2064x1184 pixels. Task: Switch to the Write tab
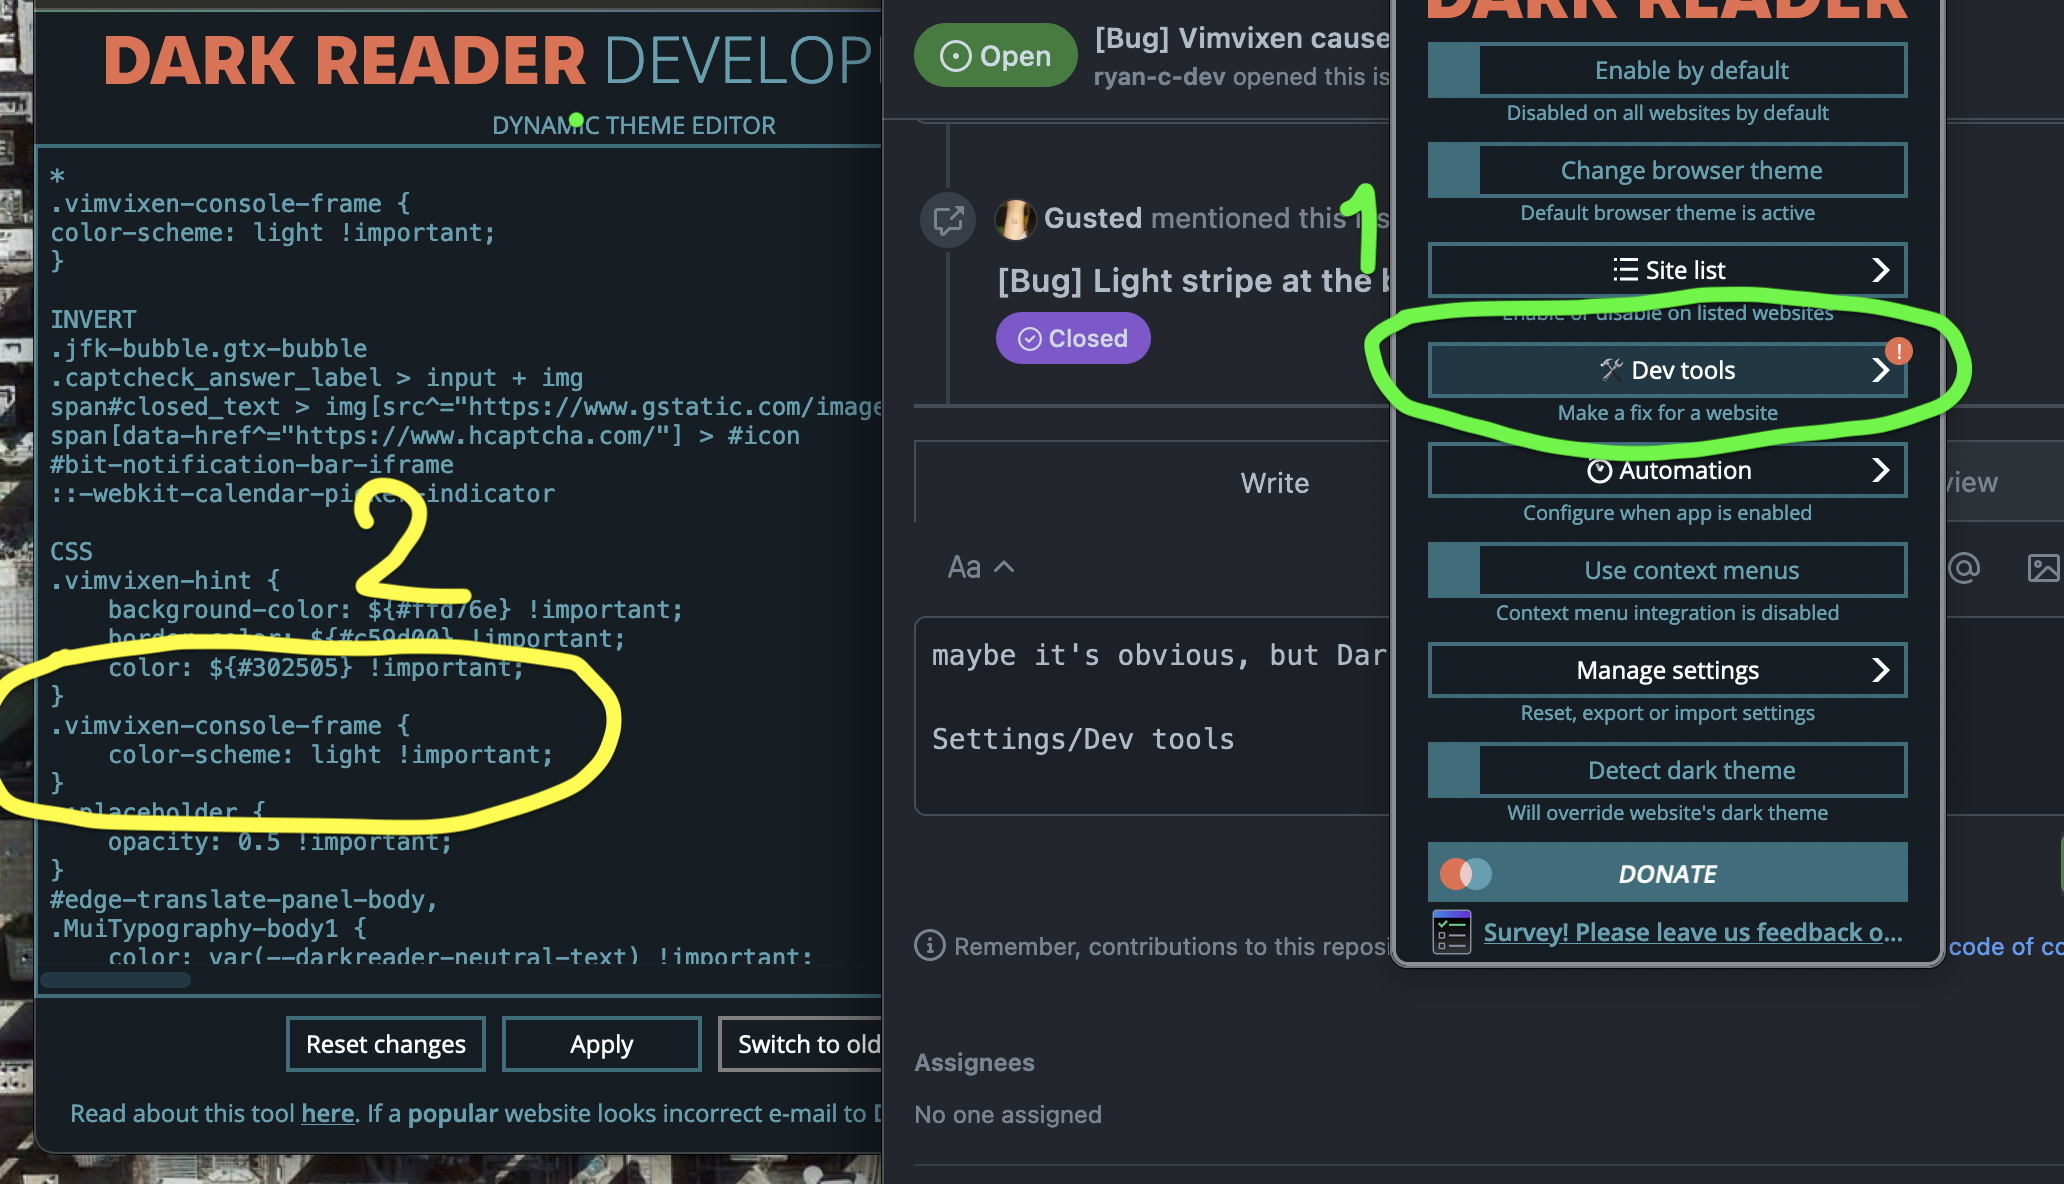[1274, 482]
